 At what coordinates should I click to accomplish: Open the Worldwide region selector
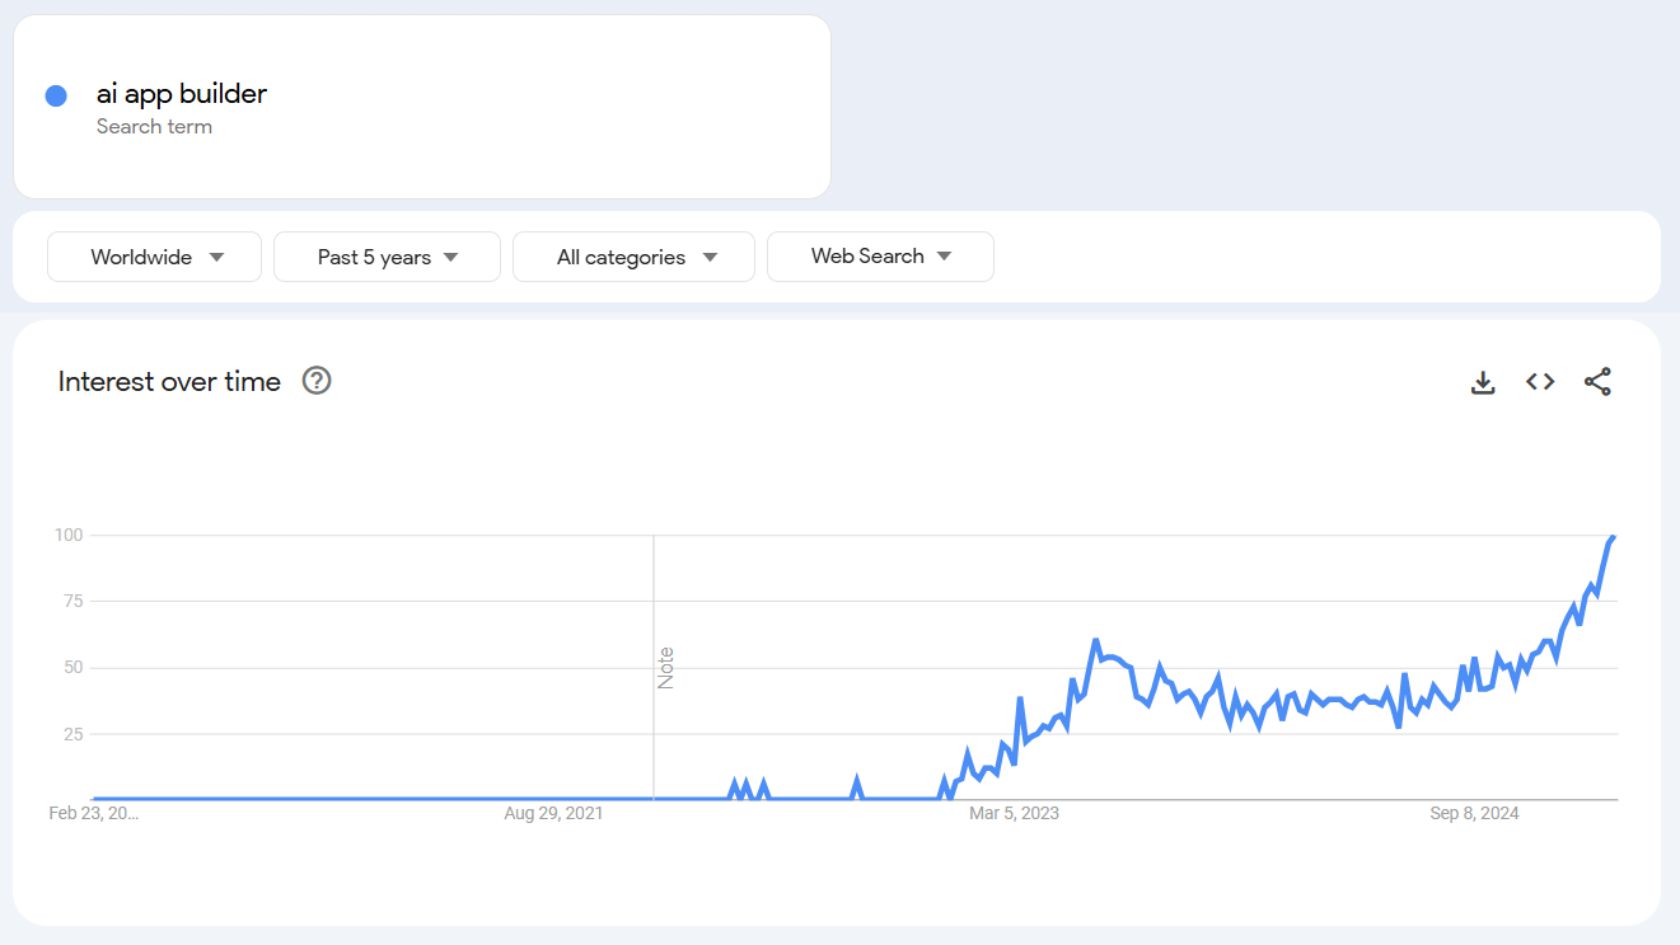pyautogui.click(x=153, y=256)
